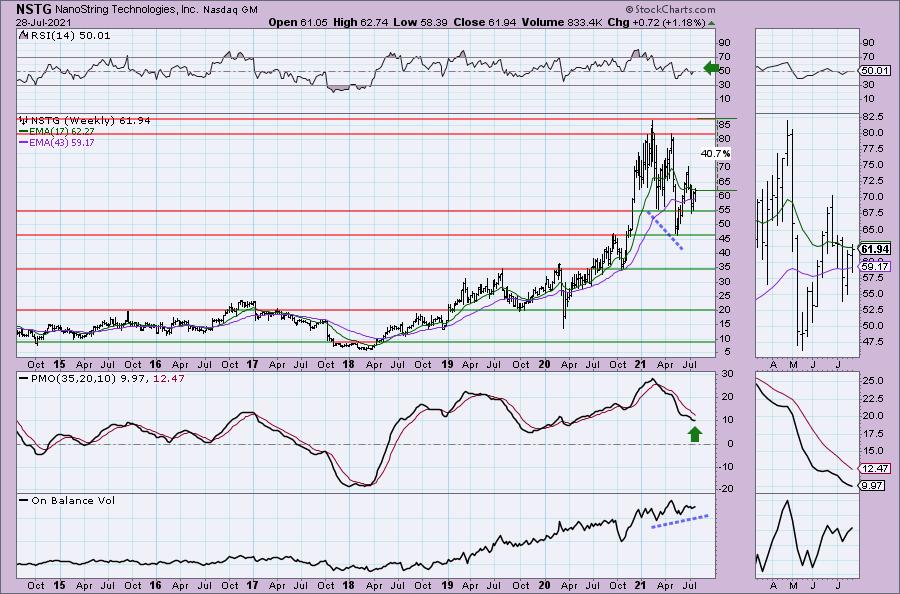Click the Nasdaq GM exchange label
This screenshot has height=594, width=900.
pyautogui.click(x=232, y=10)
